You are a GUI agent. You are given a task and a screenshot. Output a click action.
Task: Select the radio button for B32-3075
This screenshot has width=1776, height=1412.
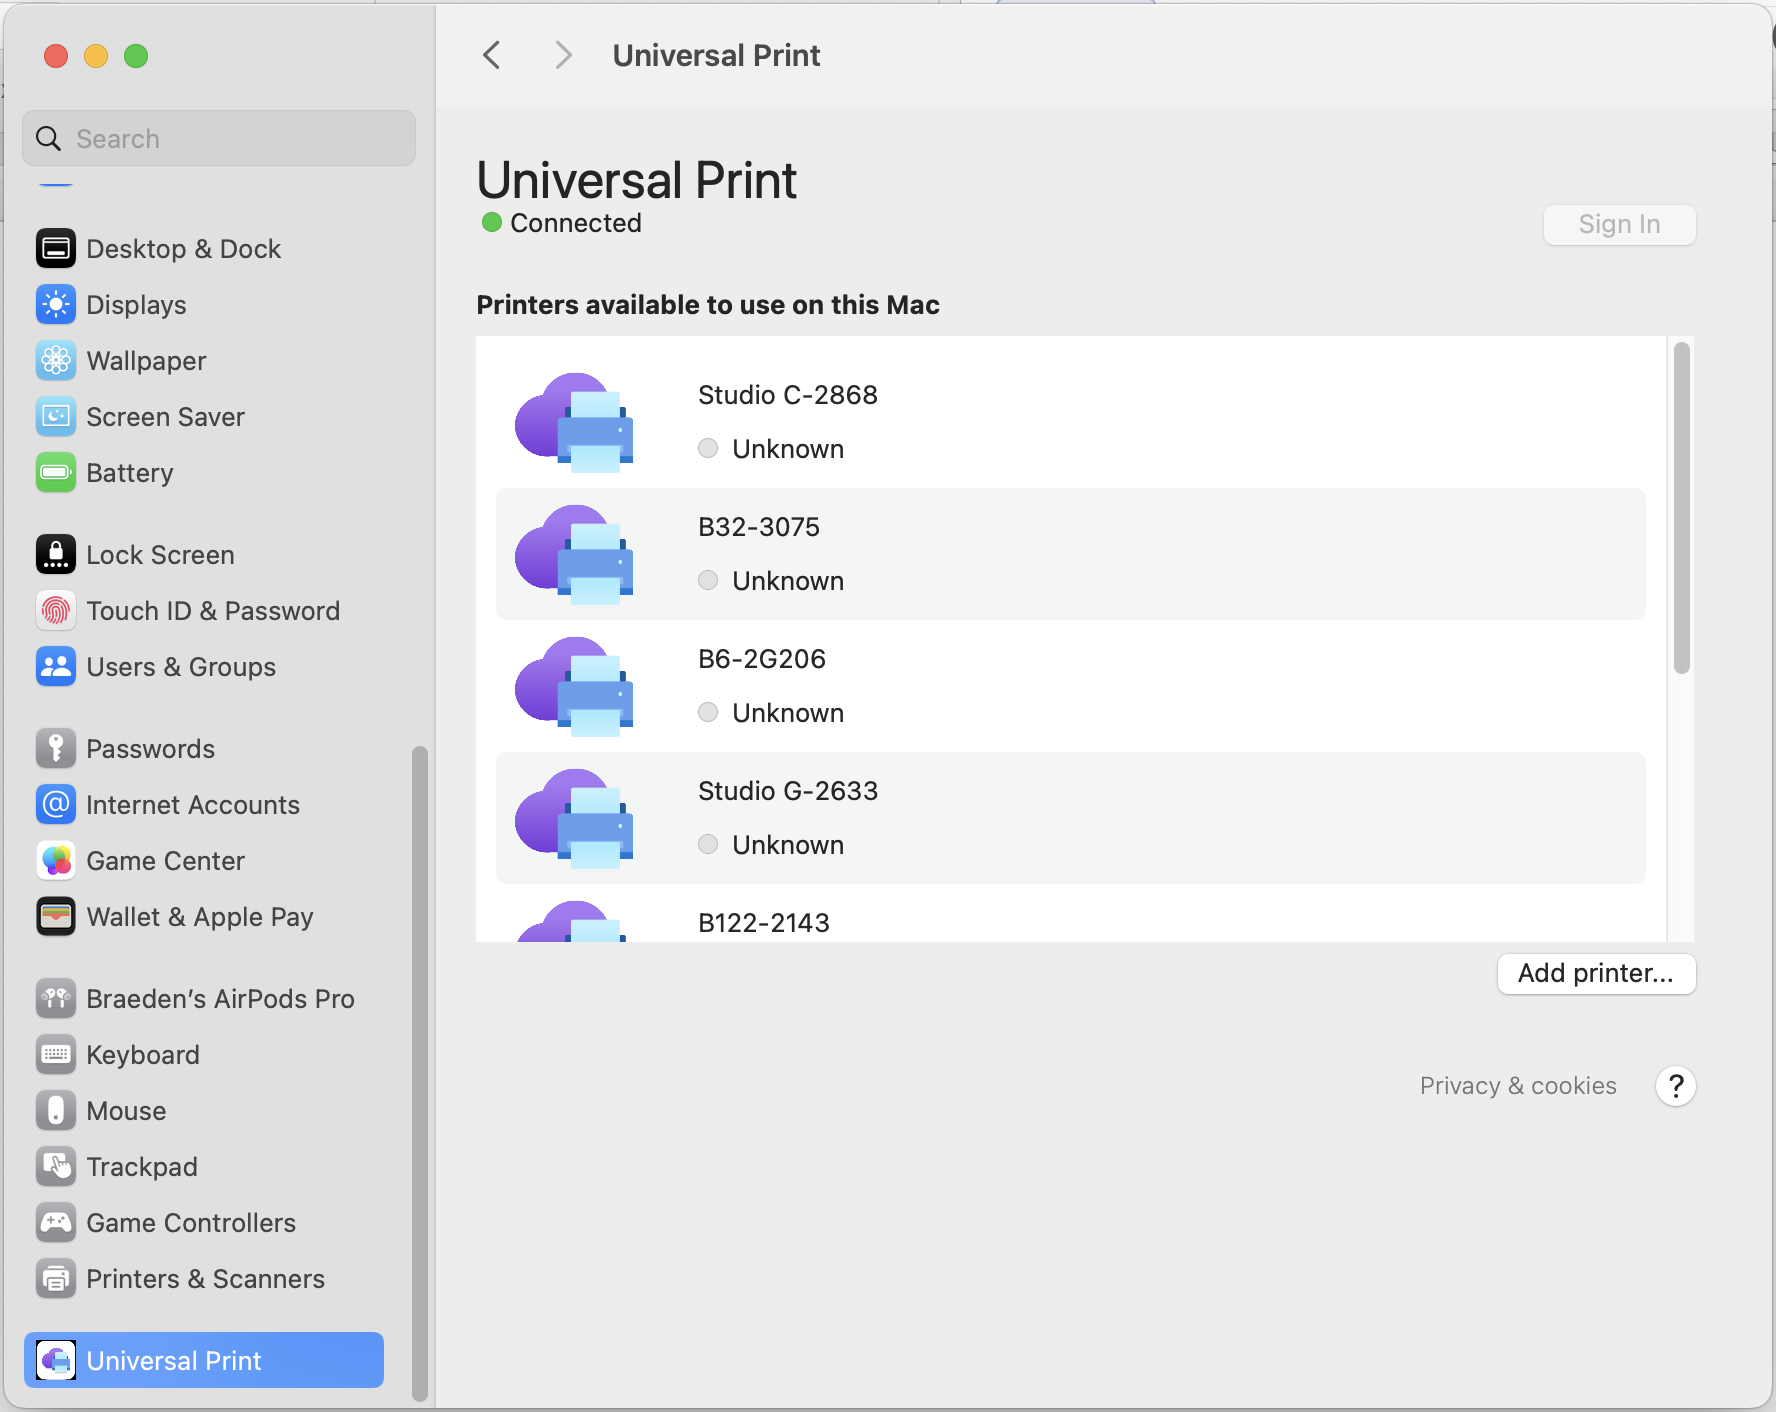tap(708, 580)
